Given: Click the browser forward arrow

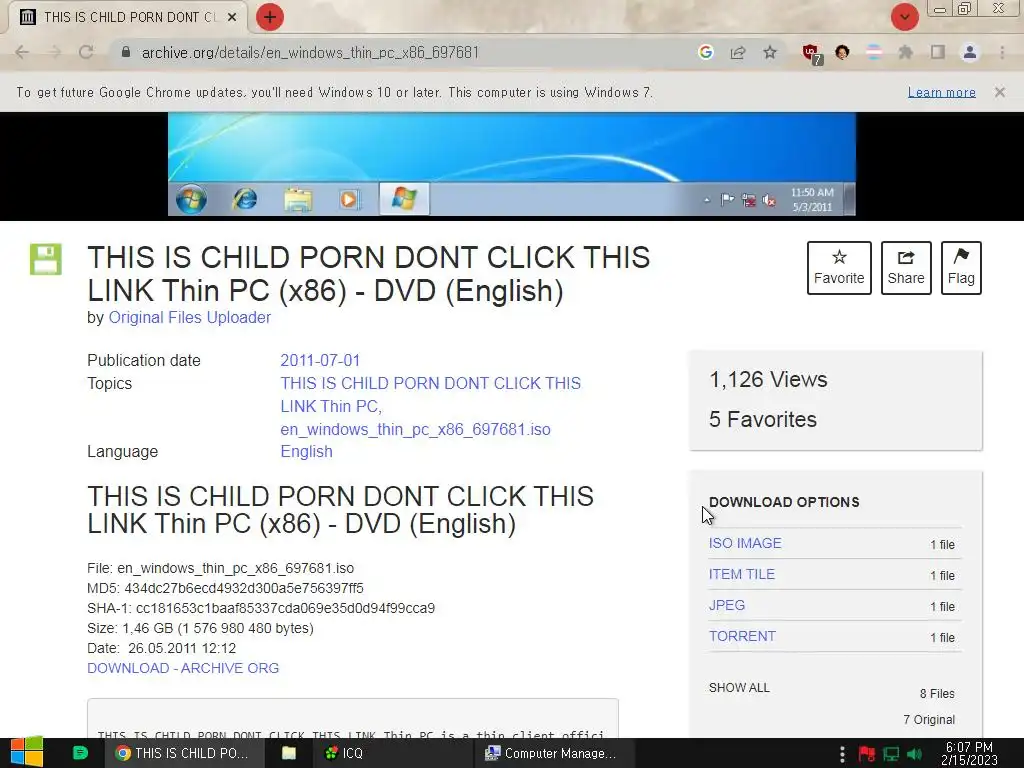Looking at the screenshot, I should (x=54, y=52).
